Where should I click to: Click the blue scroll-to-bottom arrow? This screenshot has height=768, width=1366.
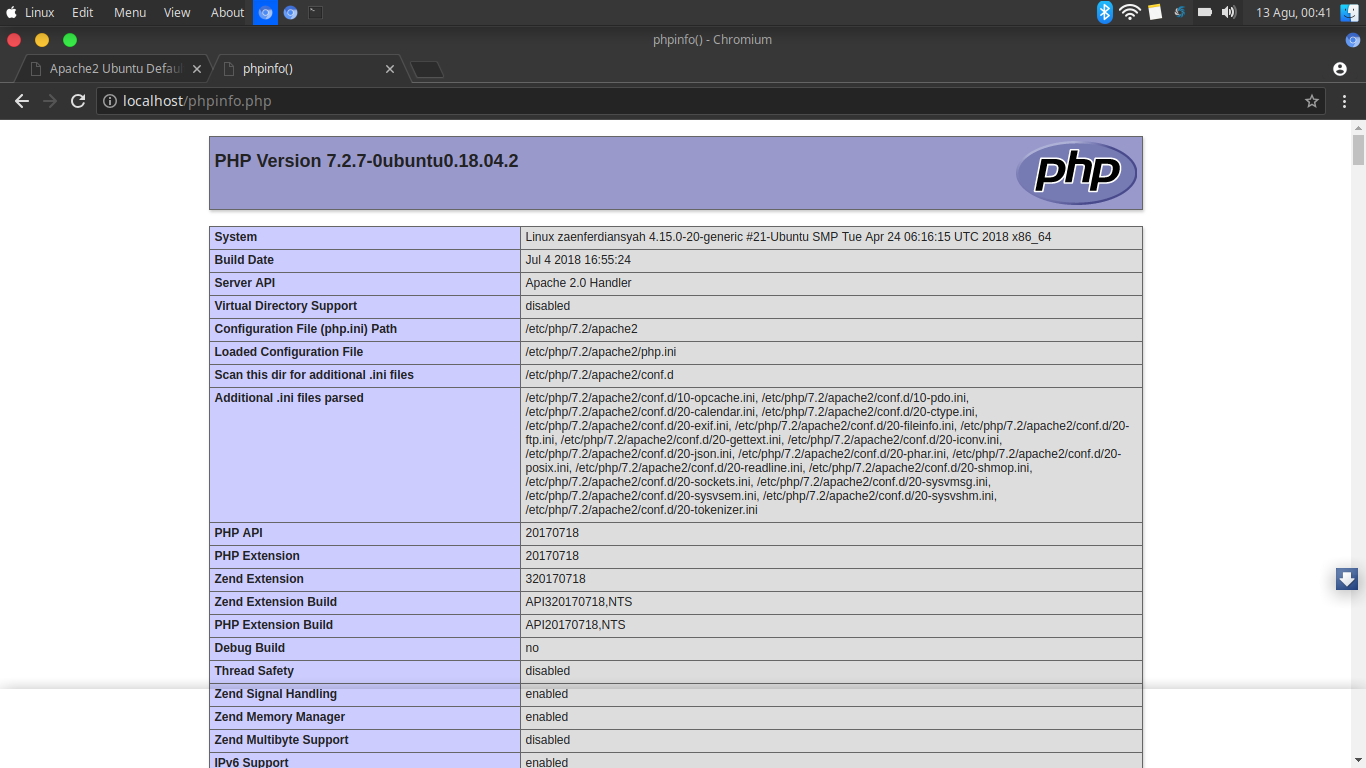1346,578
